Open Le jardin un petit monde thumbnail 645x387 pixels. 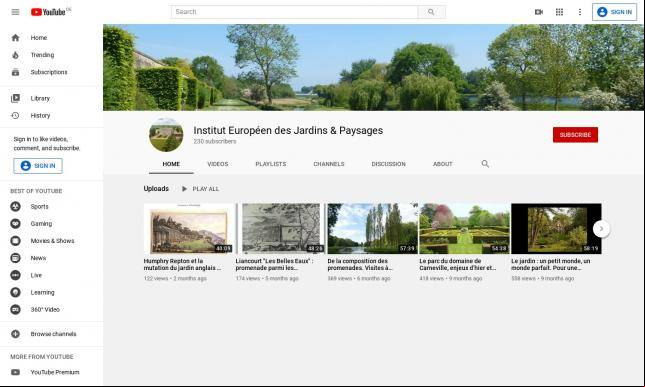tap(556, 228)
